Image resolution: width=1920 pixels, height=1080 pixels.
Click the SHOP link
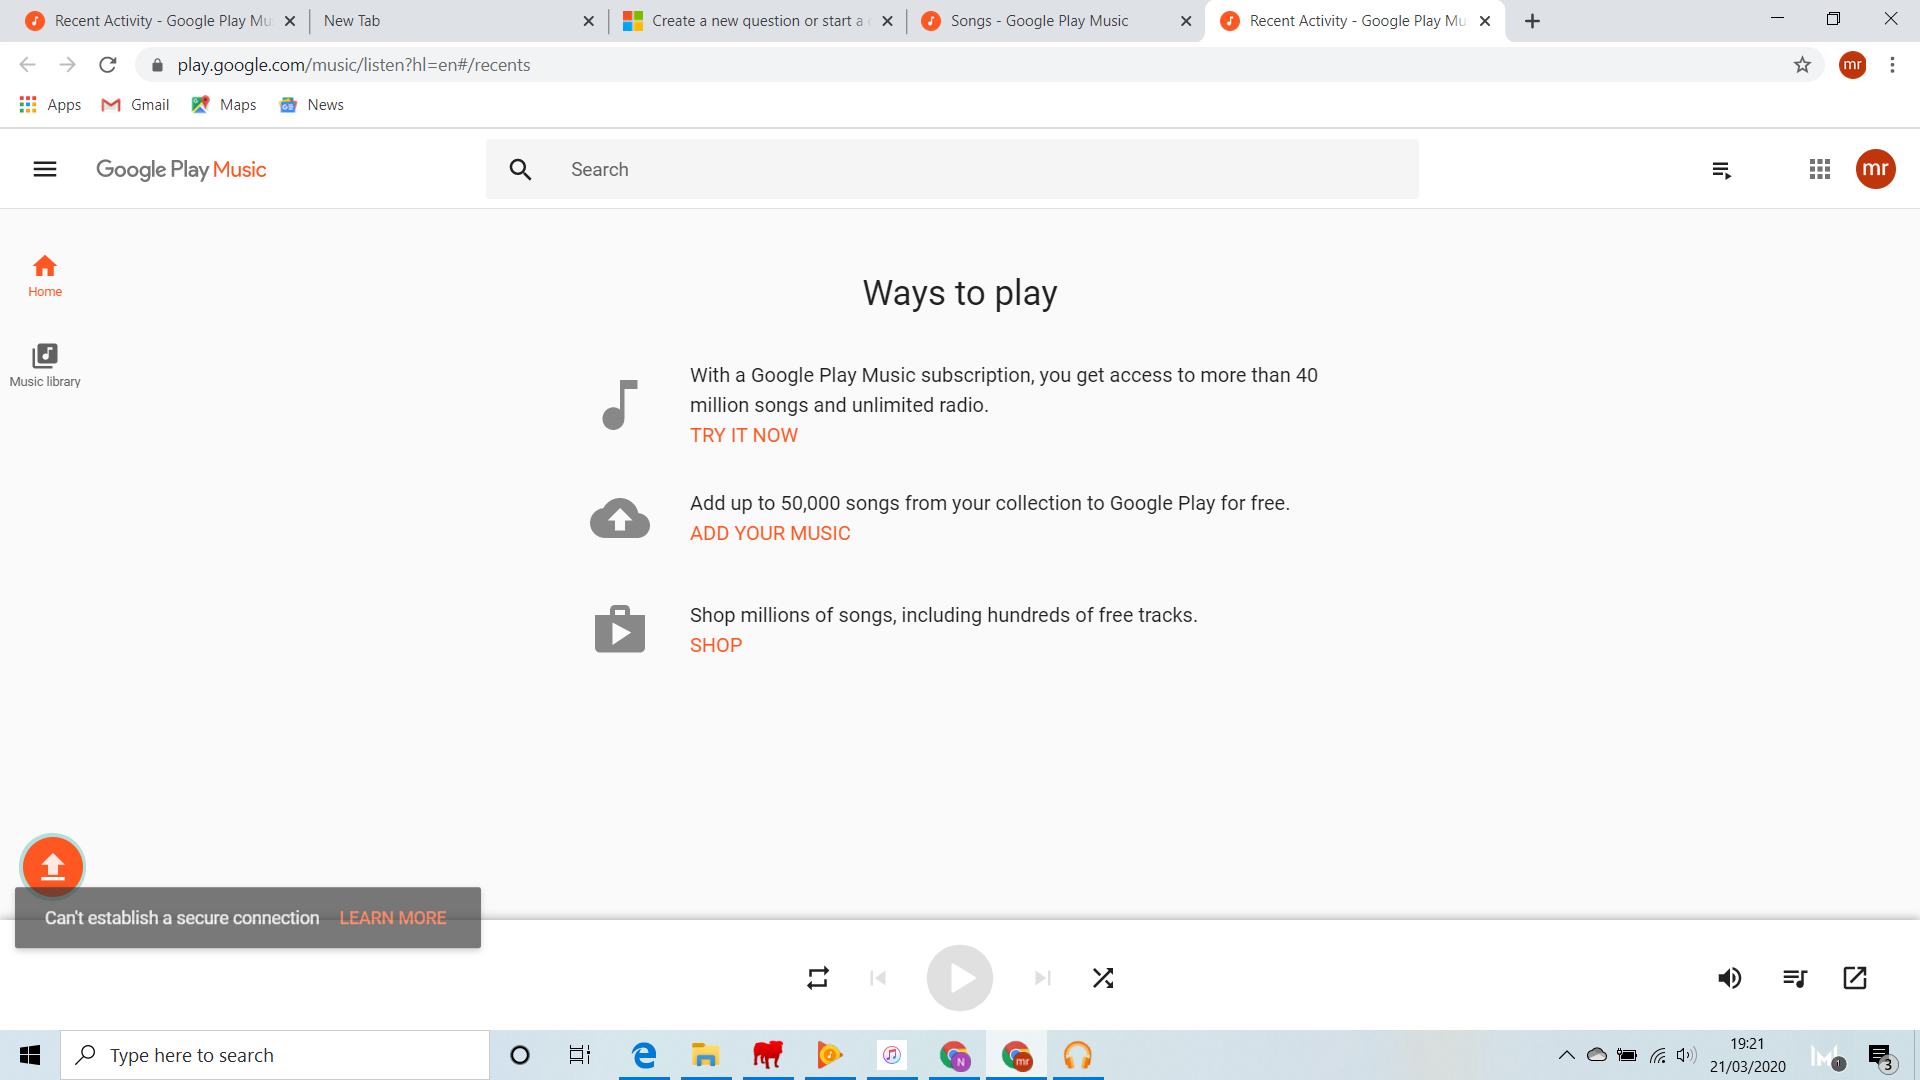pyautogui.click(x=716, y=645)
